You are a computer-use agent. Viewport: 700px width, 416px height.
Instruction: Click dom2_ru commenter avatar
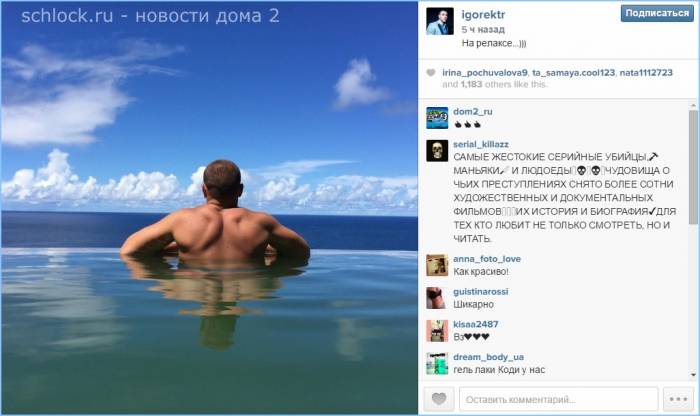pos(437,118)
